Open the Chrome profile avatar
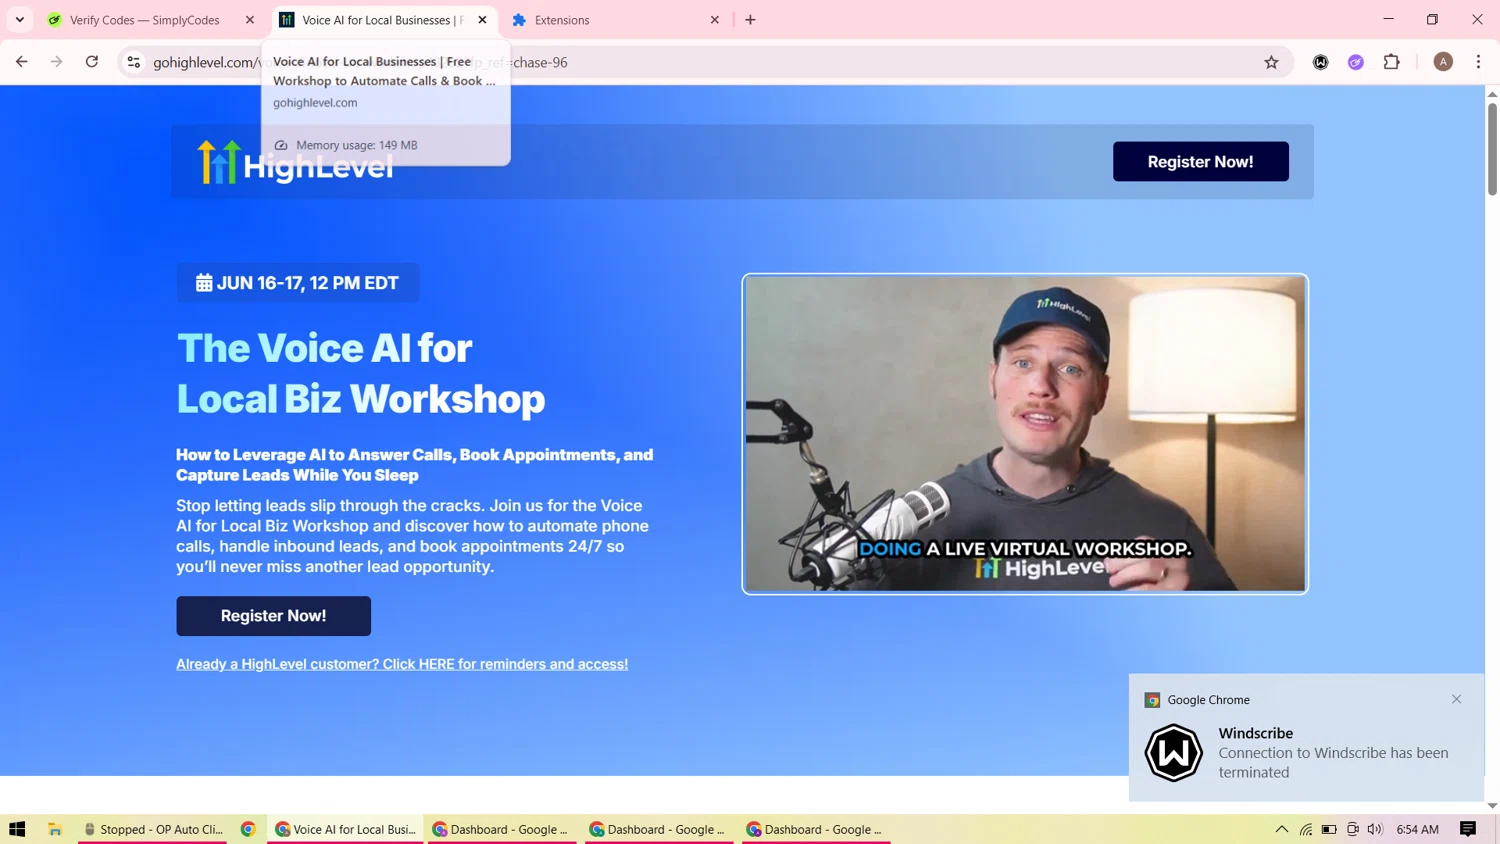The image size is (1500, 844). point(1443,62)
